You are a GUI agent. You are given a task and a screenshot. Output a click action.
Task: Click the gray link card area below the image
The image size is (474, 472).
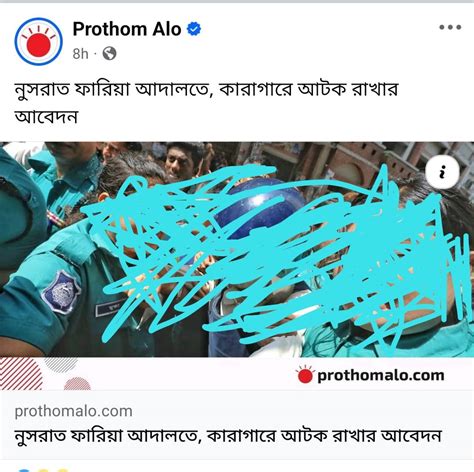click(x=237, y=425)
